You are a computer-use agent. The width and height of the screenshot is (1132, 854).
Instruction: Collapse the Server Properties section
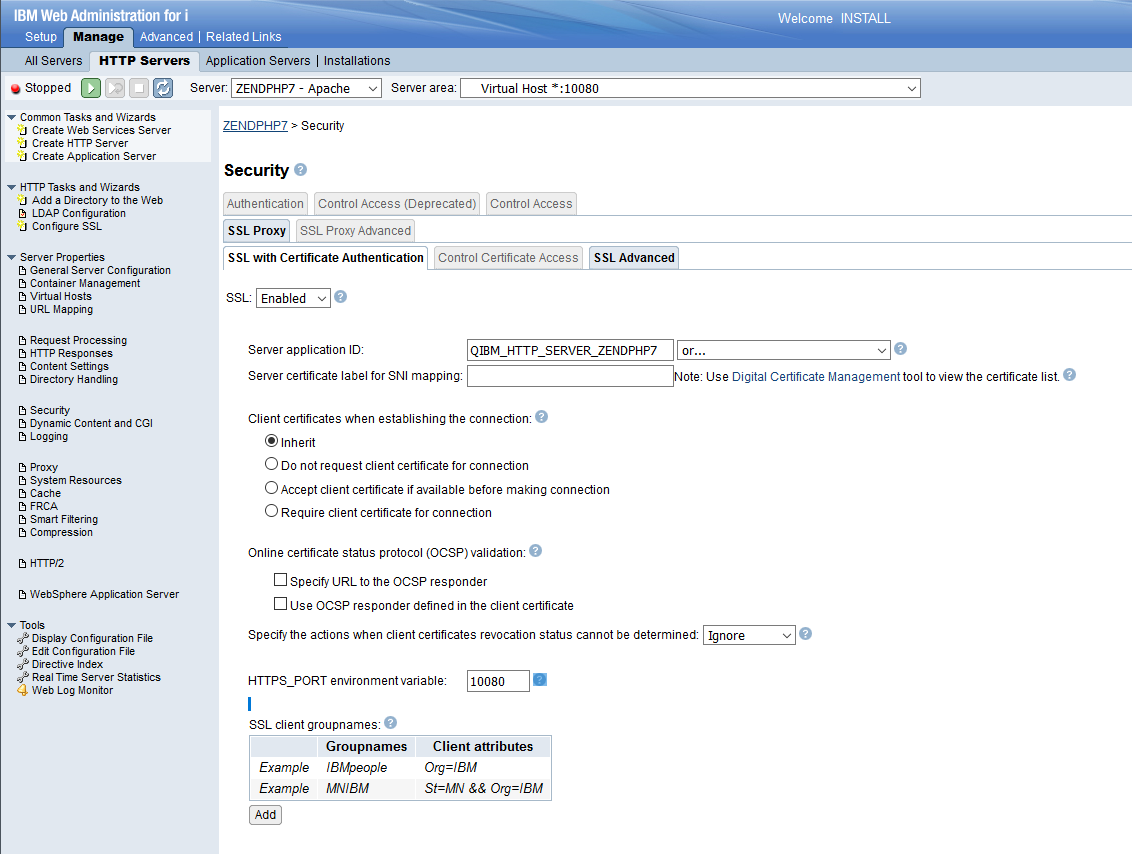11,257
